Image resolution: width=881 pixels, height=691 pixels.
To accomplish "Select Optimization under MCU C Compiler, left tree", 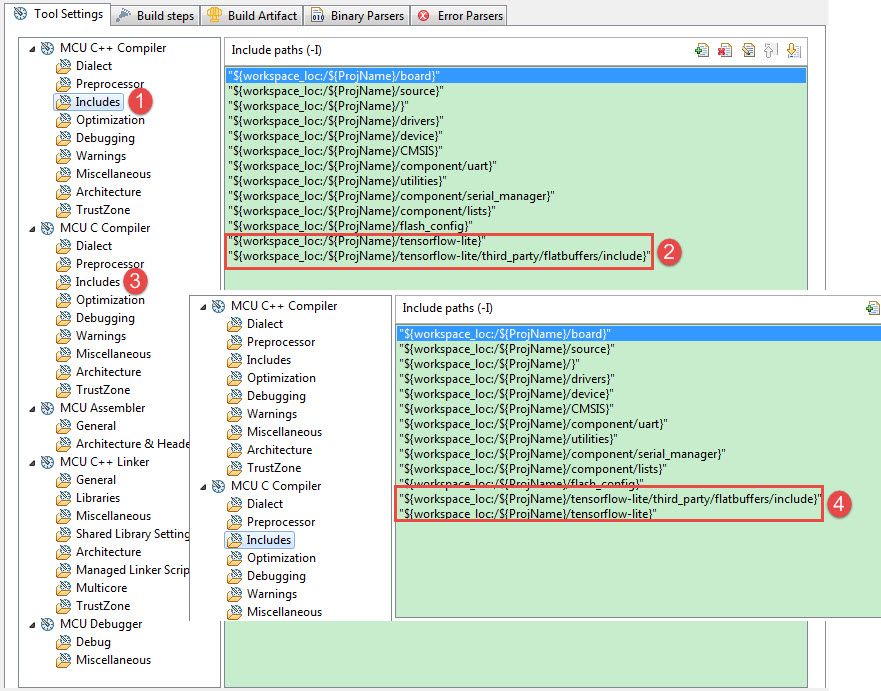I will click(101, 299).
